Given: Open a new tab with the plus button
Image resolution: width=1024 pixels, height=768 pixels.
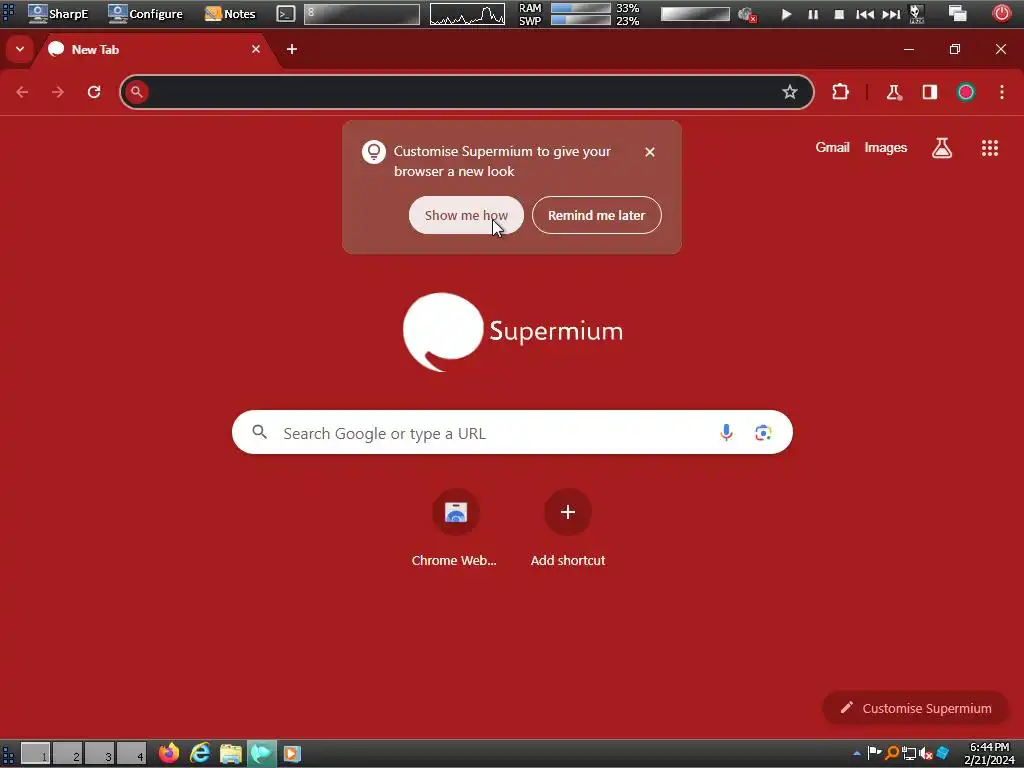Looking at the screenshot, I should coord(292,49).
